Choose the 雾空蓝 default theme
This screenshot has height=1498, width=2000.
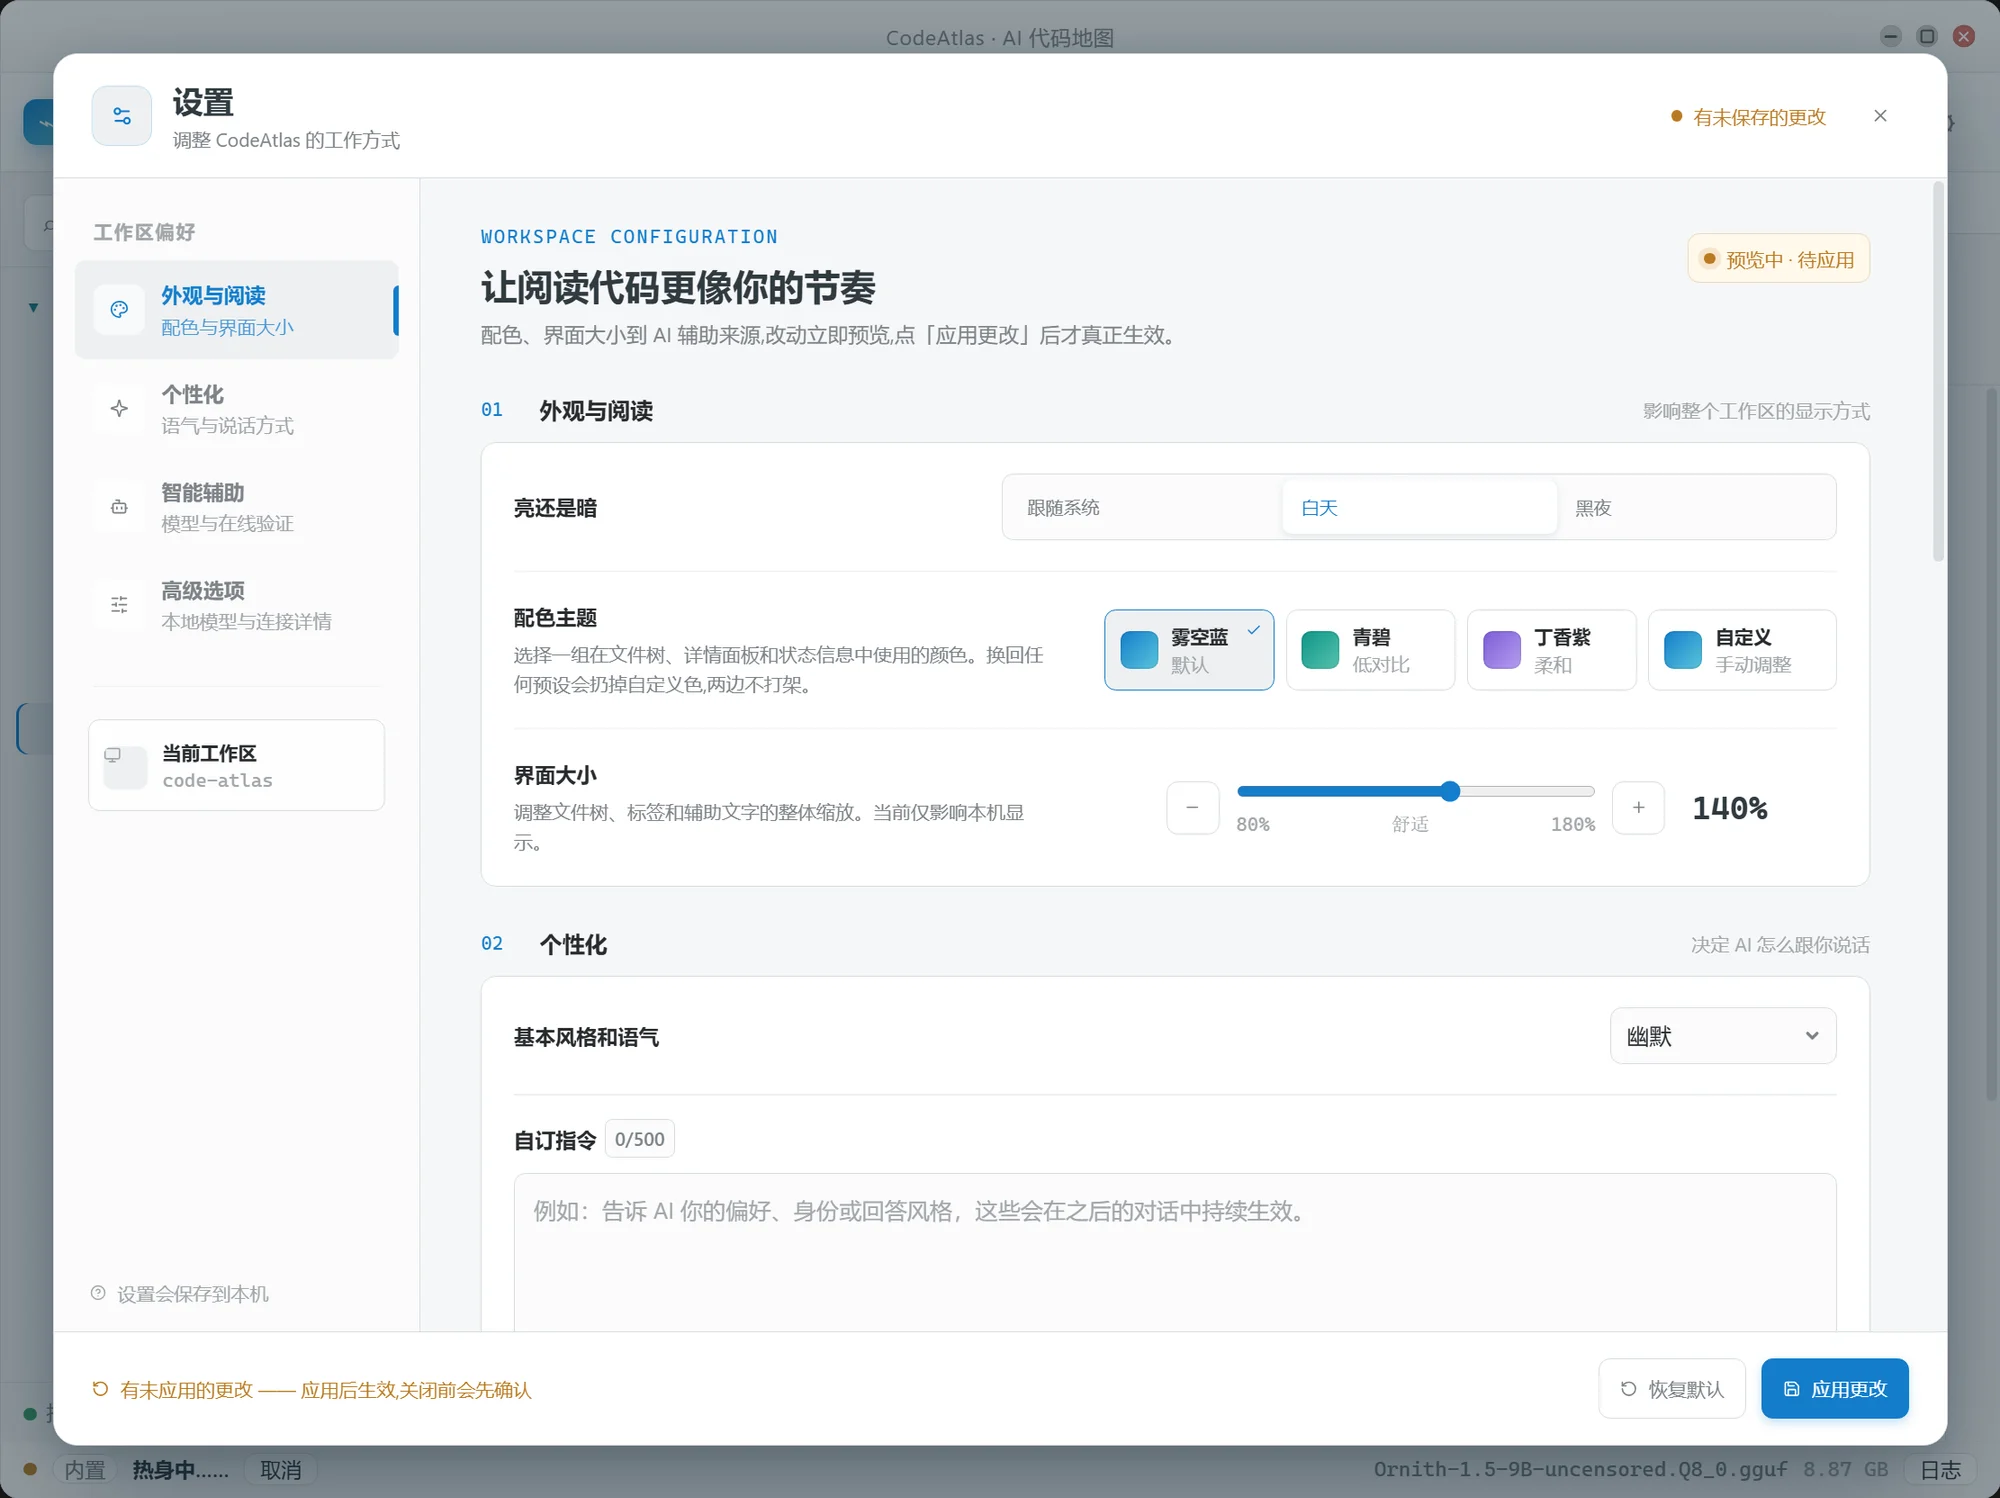tap(1189, 650)
